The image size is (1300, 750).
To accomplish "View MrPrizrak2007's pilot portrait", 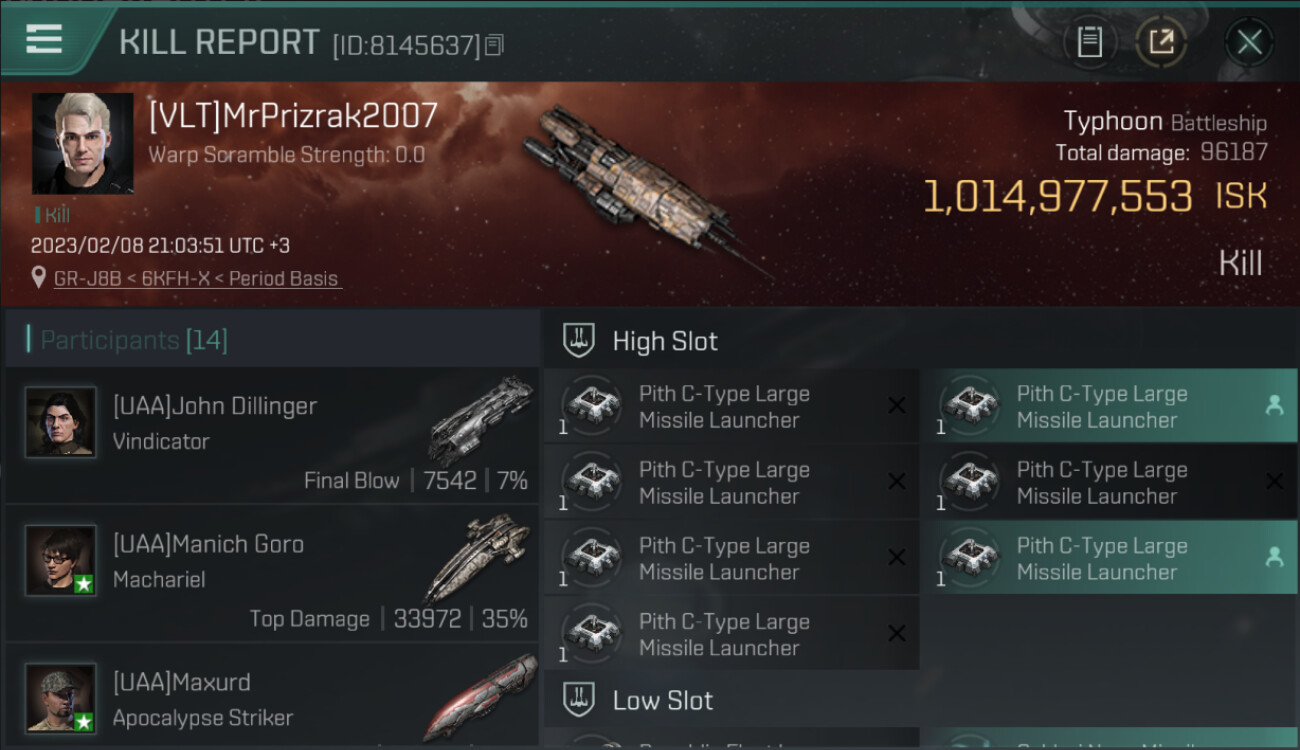I will click(x=83, y=144).
